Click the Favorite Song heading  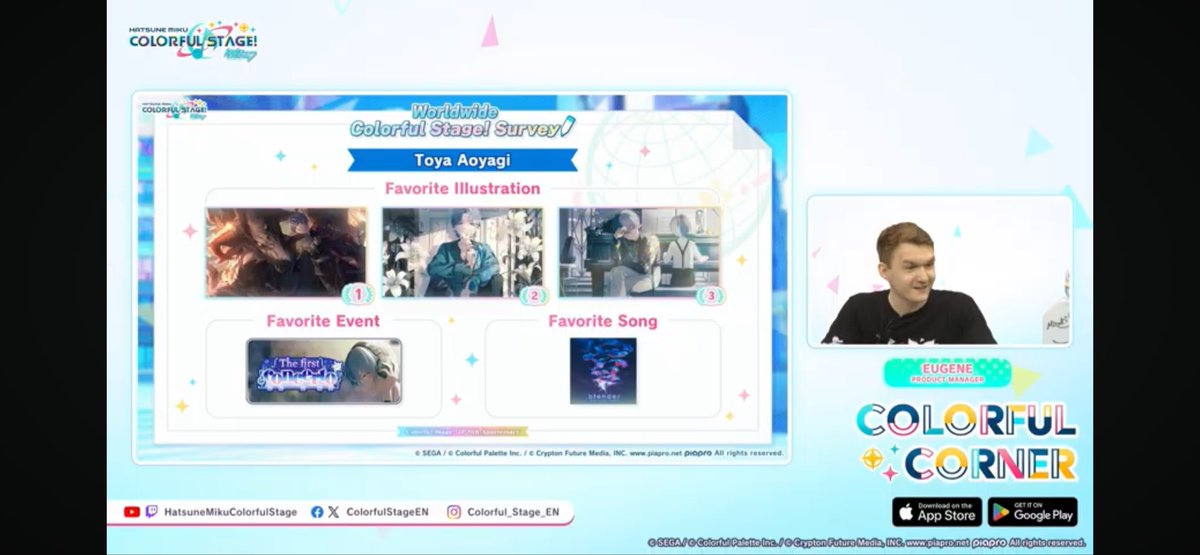[603, 321]
